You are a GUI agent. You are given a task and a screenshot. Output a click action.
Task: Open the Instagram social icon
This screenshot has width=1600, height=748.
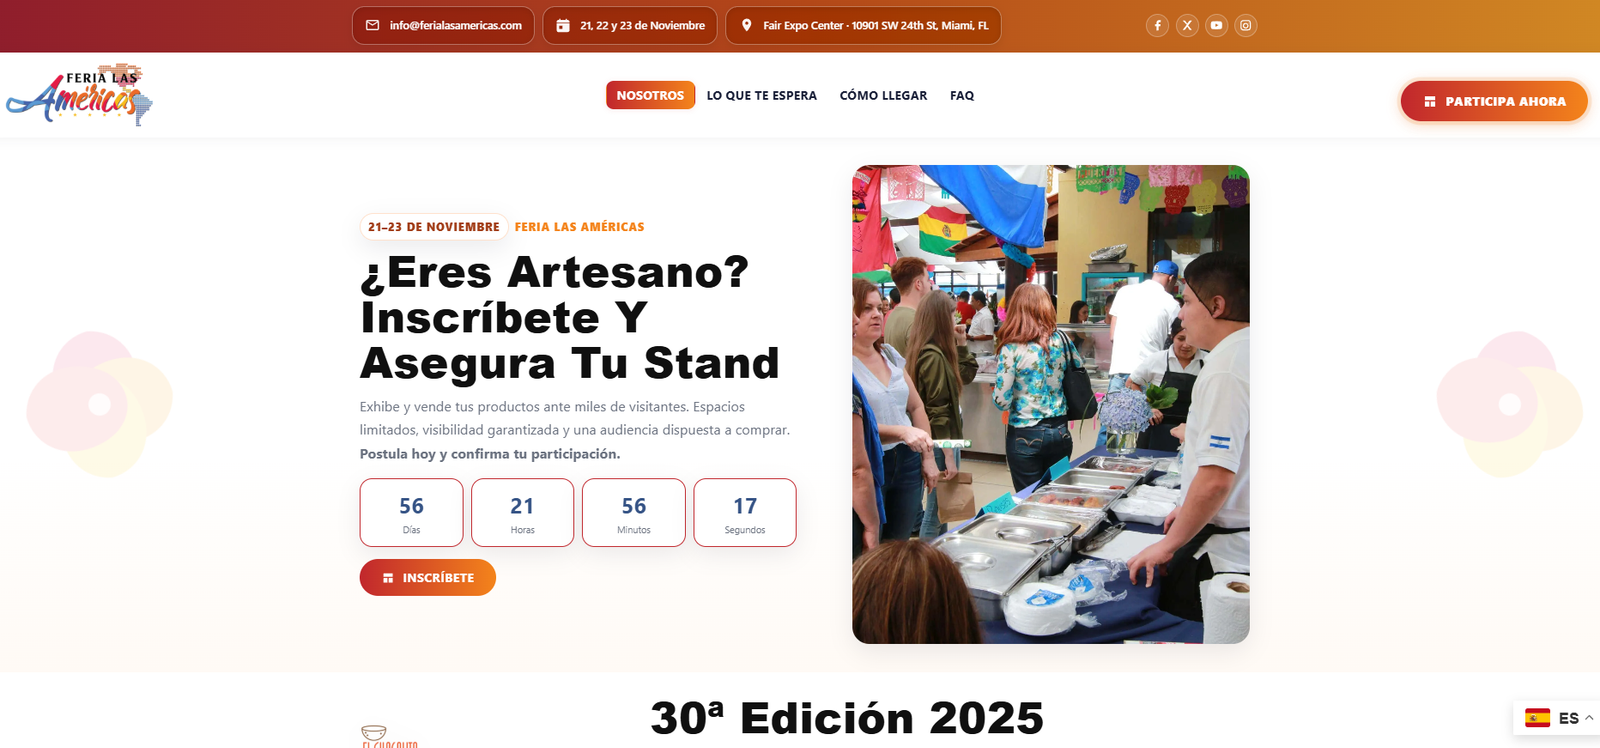point(1245,26)
